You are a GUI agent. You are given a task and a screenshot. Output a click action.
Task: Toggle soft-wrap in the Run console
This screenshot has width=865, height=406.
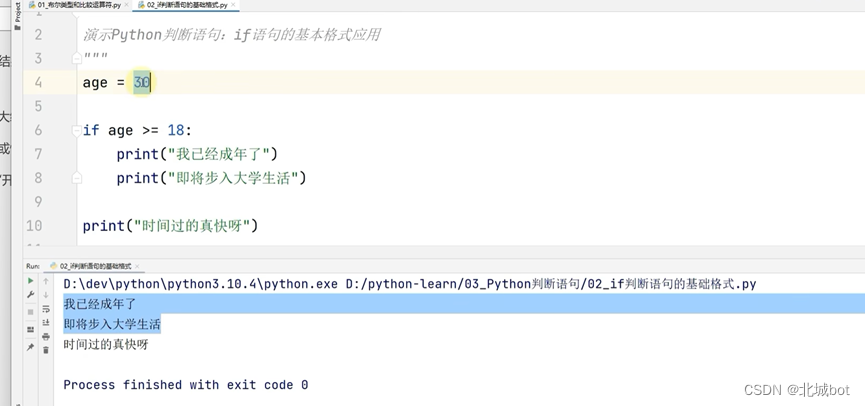pyautogui.click(x=46, y=309)
